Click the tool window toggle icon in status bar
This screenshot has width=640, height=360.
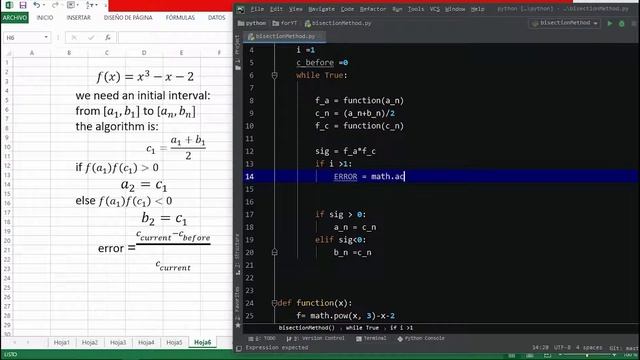point(239,348)
